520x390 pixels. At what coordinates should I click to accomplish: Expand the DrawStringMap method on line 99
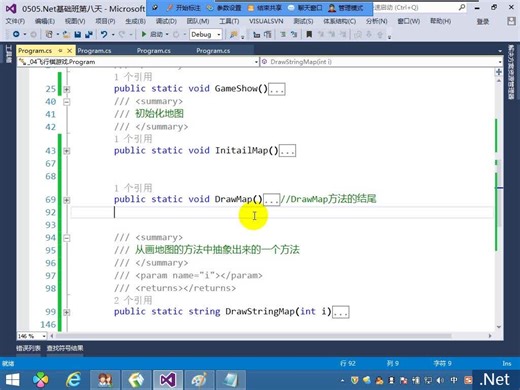click(67, 312)
